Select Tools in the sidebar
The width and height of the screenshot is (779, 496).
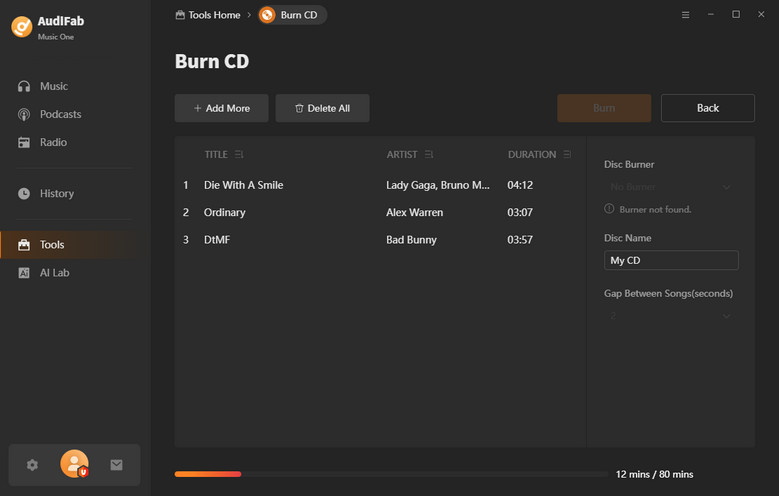coord(76,245)
